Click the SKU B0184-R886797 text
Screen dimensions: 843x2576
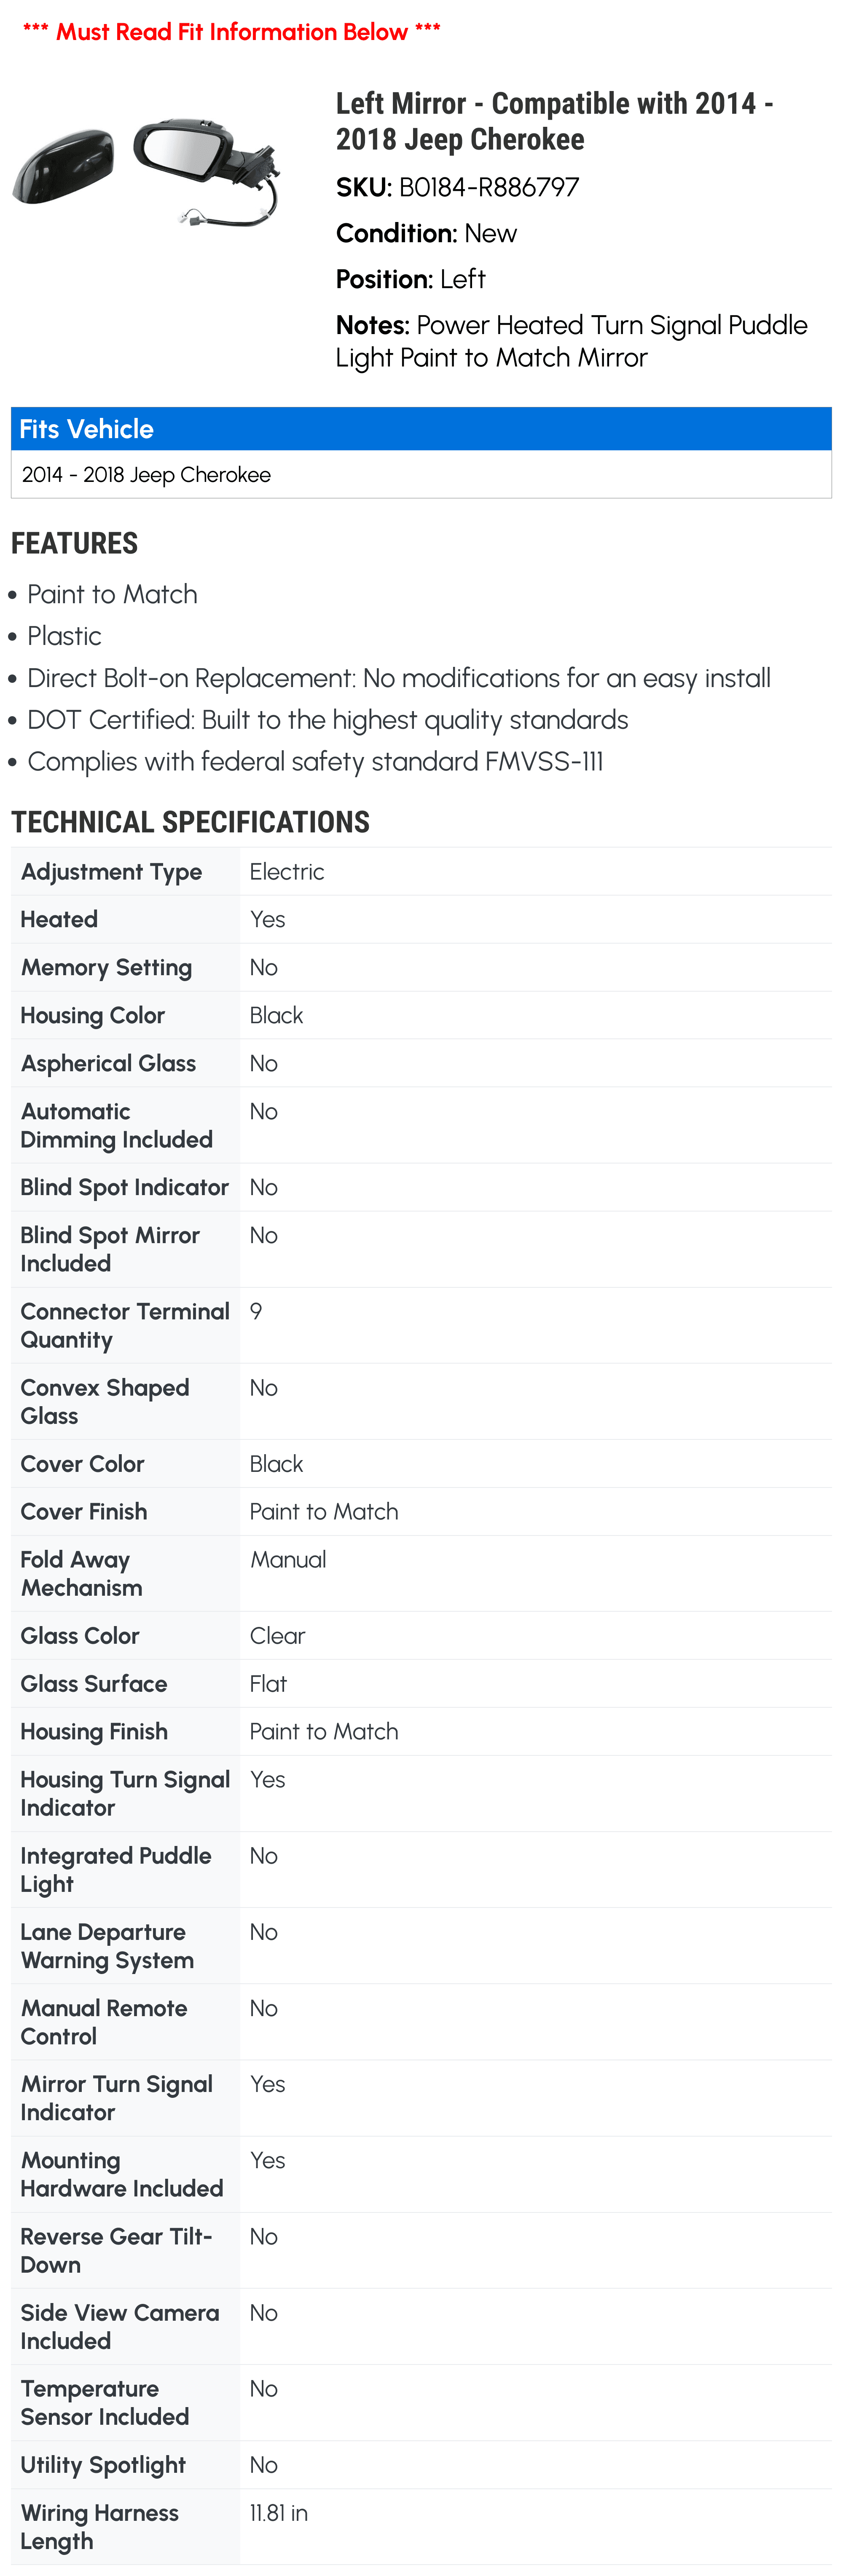[457, 187]
